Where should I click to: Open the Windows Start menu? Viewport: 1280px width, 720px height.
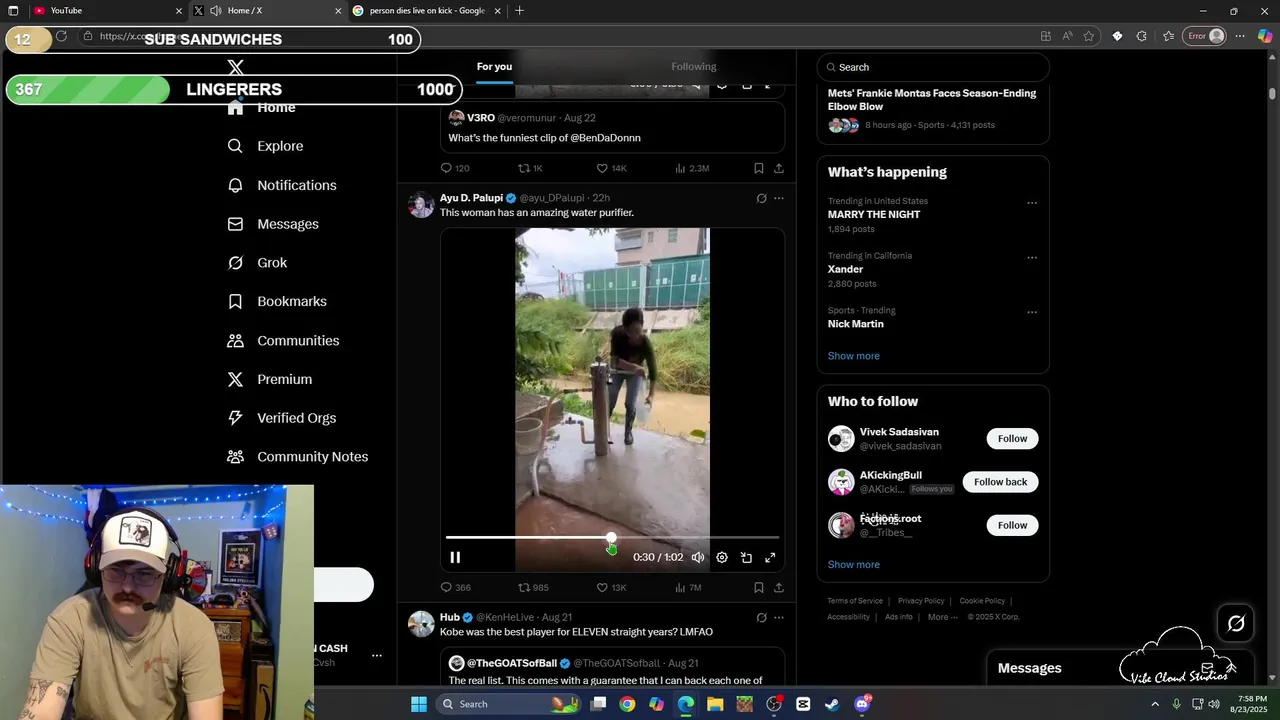(419, 704)
